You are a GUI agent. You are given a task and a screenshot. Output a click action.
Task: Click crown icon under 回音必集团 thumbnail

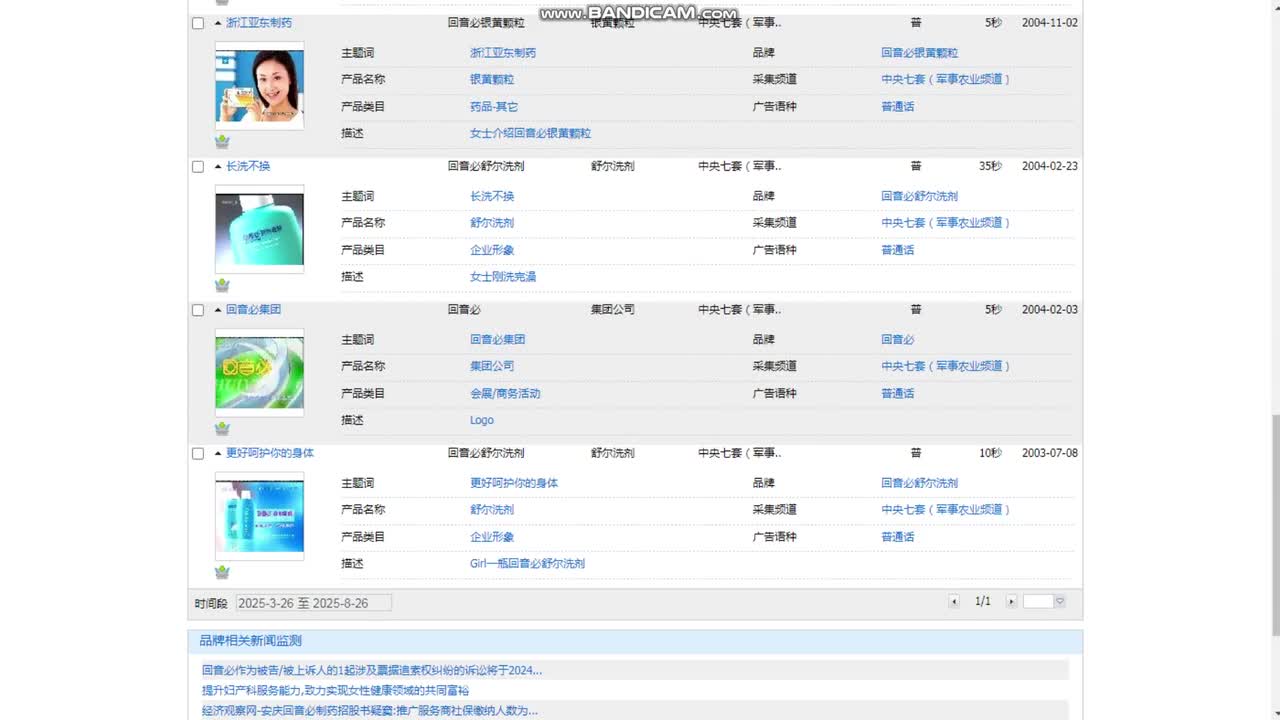[222, 428]
